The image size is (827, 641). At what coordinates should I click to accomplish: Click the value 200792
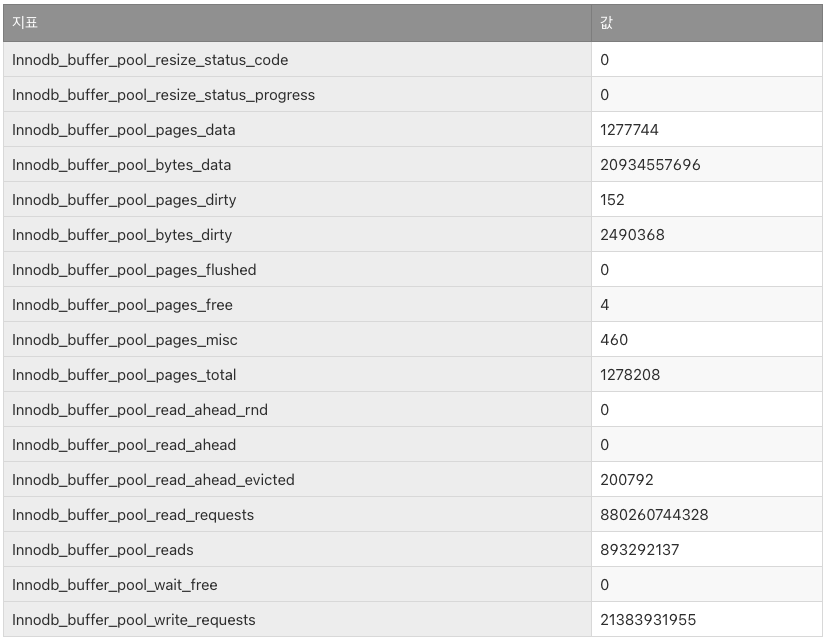pyautogui.click(x=627, y=480)
